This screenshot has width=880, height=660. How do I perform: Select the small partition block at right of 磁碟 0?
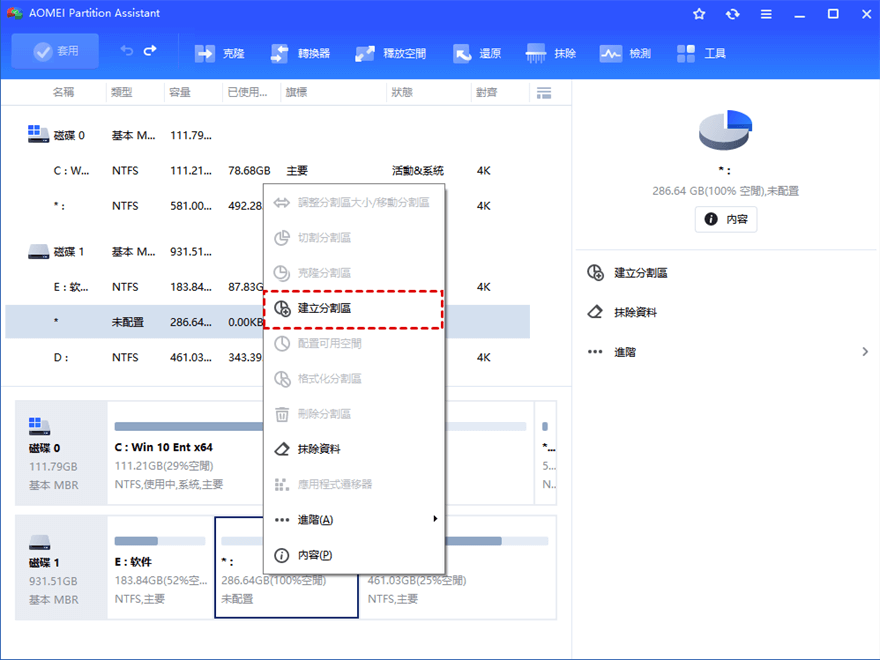[546, 452]
